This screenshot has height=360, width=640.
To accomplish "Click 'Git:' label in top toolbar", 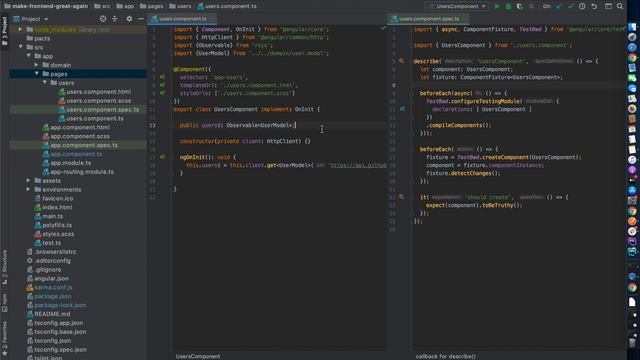I will coord(547,6).
